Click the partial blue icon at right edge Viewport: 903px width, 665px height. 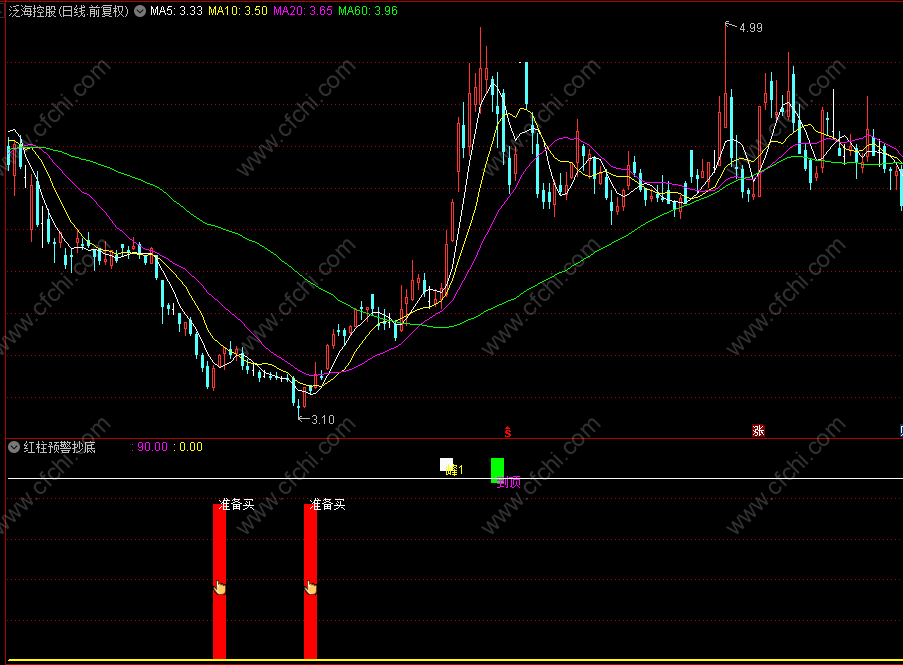click(901, 431)
